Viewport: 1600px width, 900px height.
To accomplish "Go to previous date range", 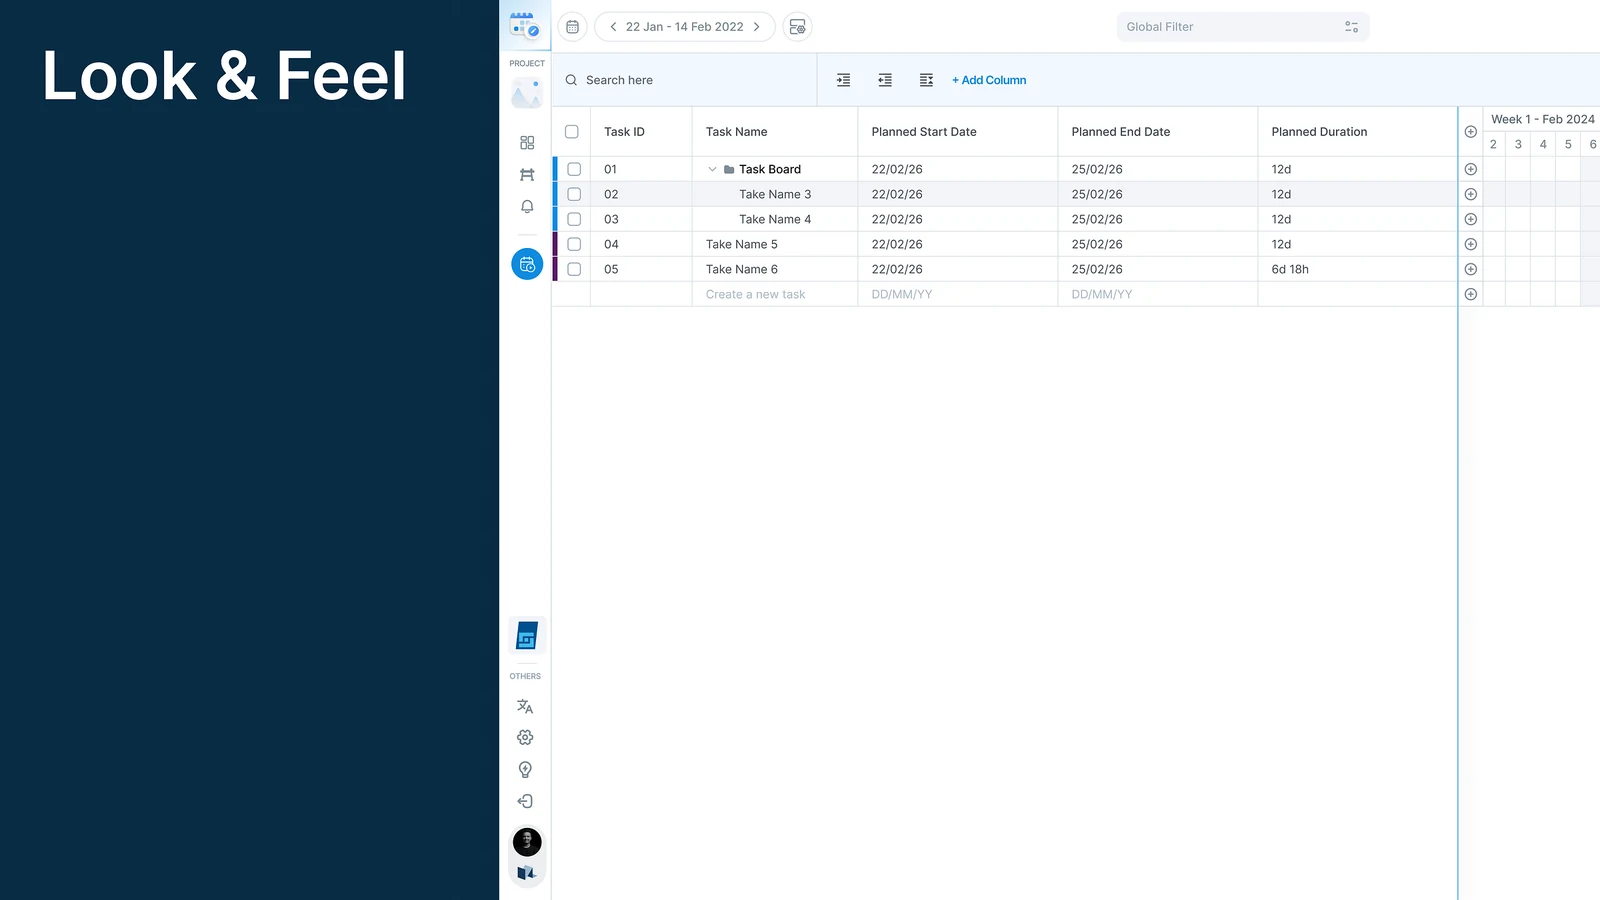I will 613,27.
